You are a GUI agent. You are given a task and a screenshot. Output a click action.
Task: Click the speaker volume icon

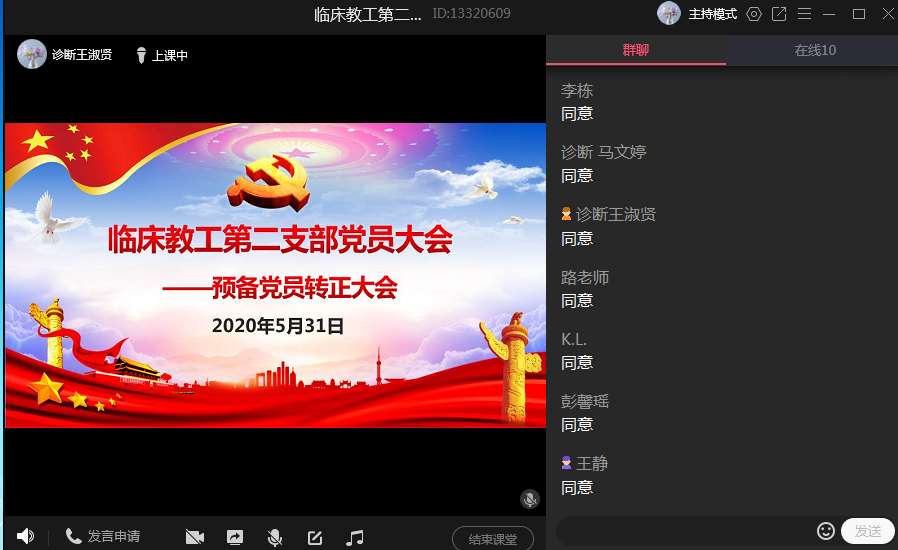(25, 537)
